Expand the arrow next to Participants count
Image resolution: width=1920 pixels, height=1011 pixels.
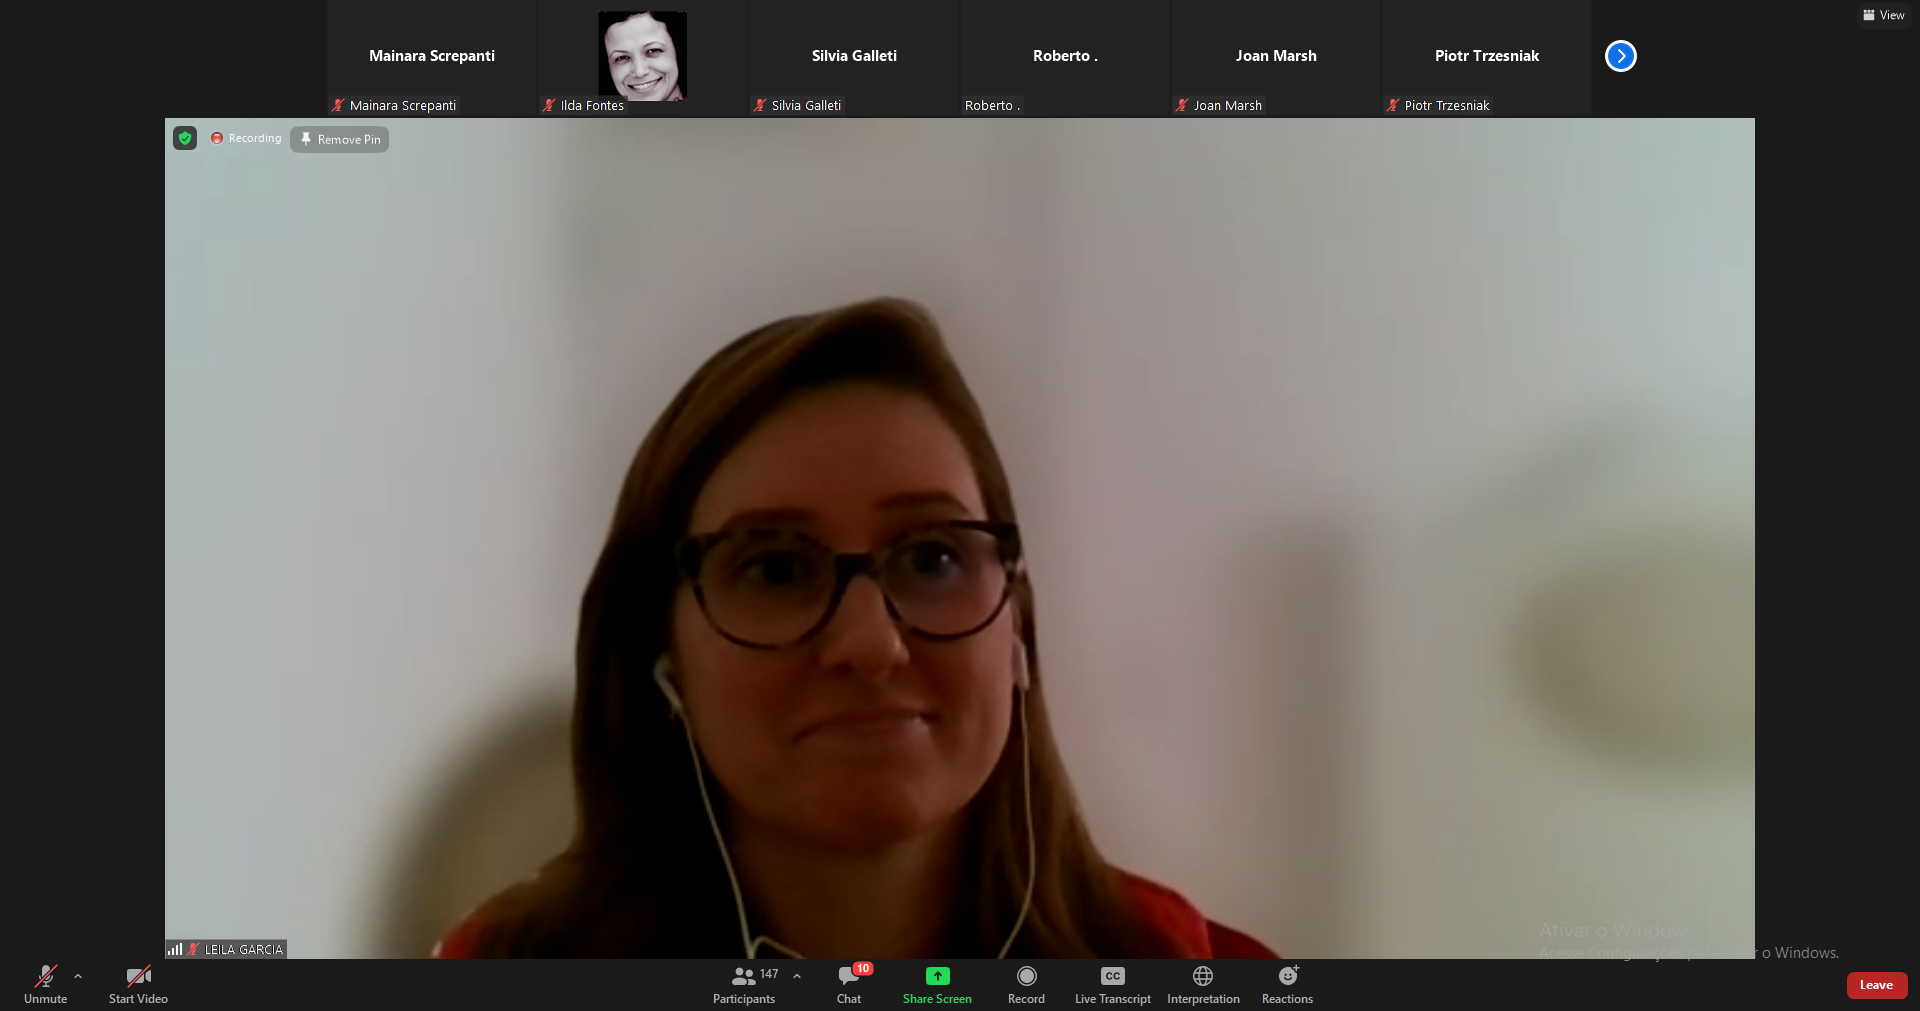[797, 976]
